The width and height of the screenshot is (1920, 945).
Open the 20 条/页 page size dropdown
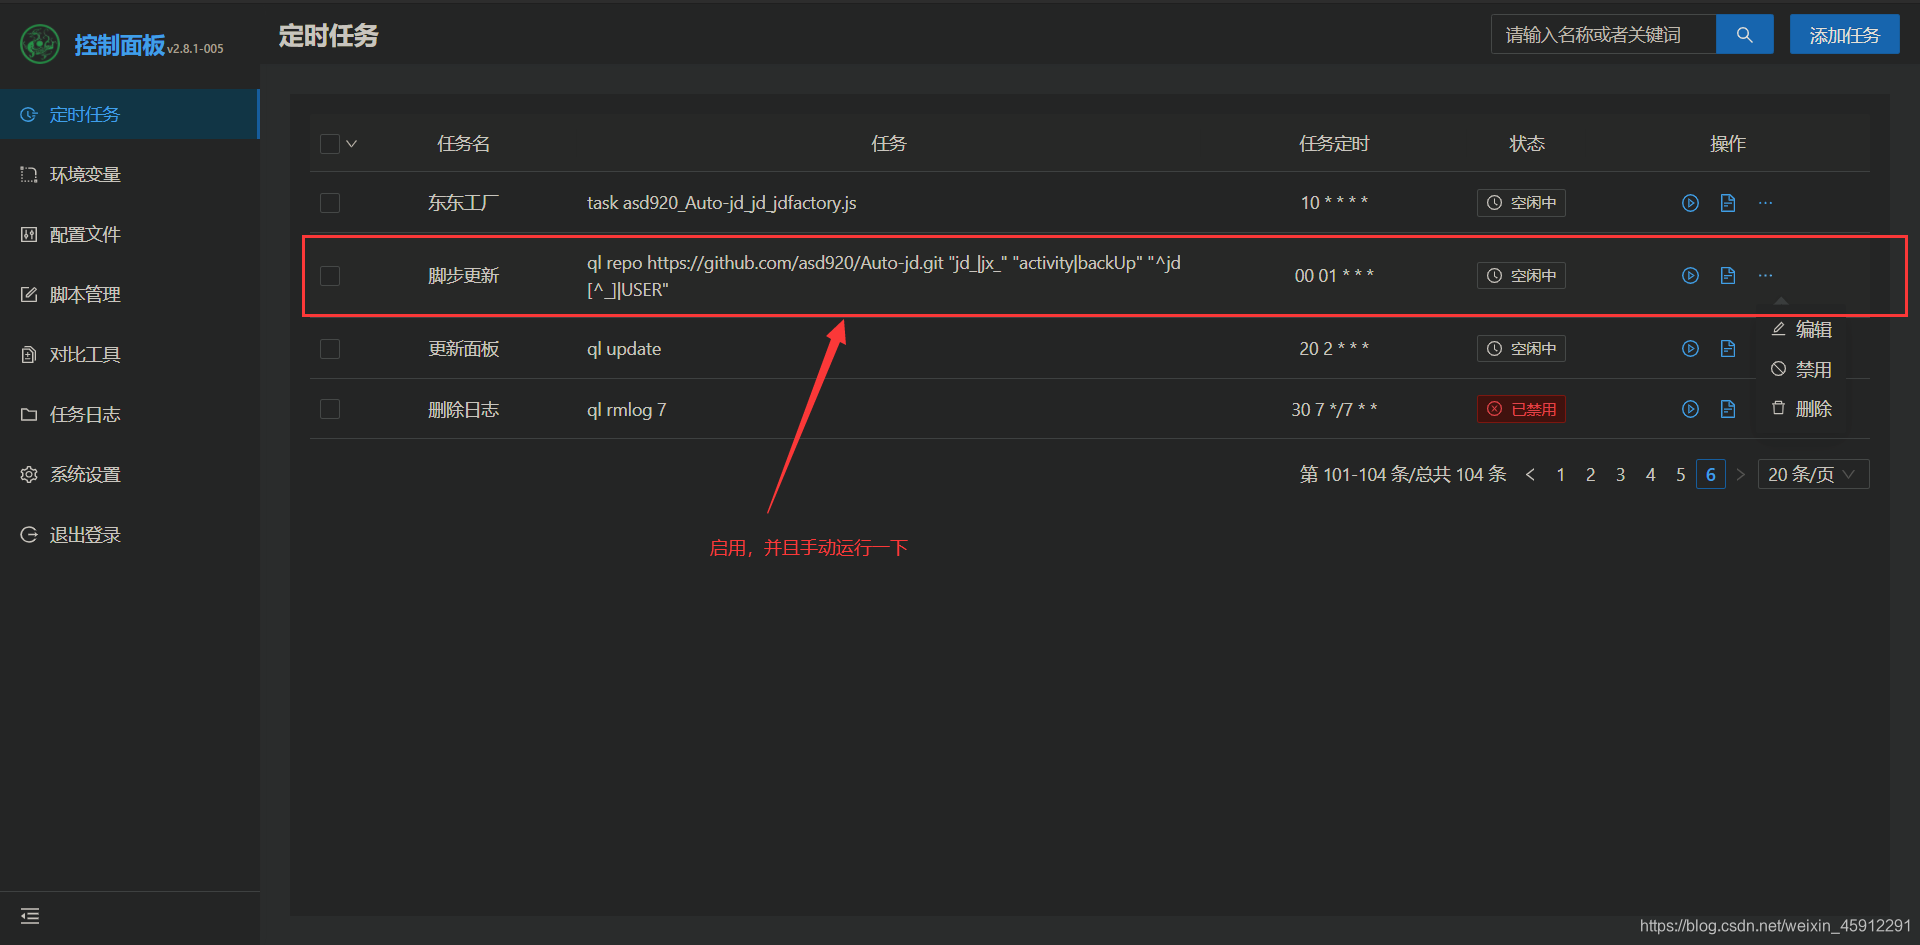[x=1813, y=475]
